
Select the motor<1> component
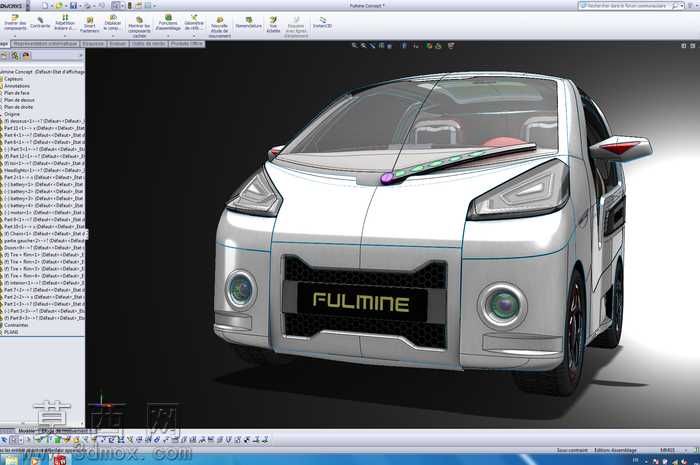pyautogui.click(x=44, y=212)
